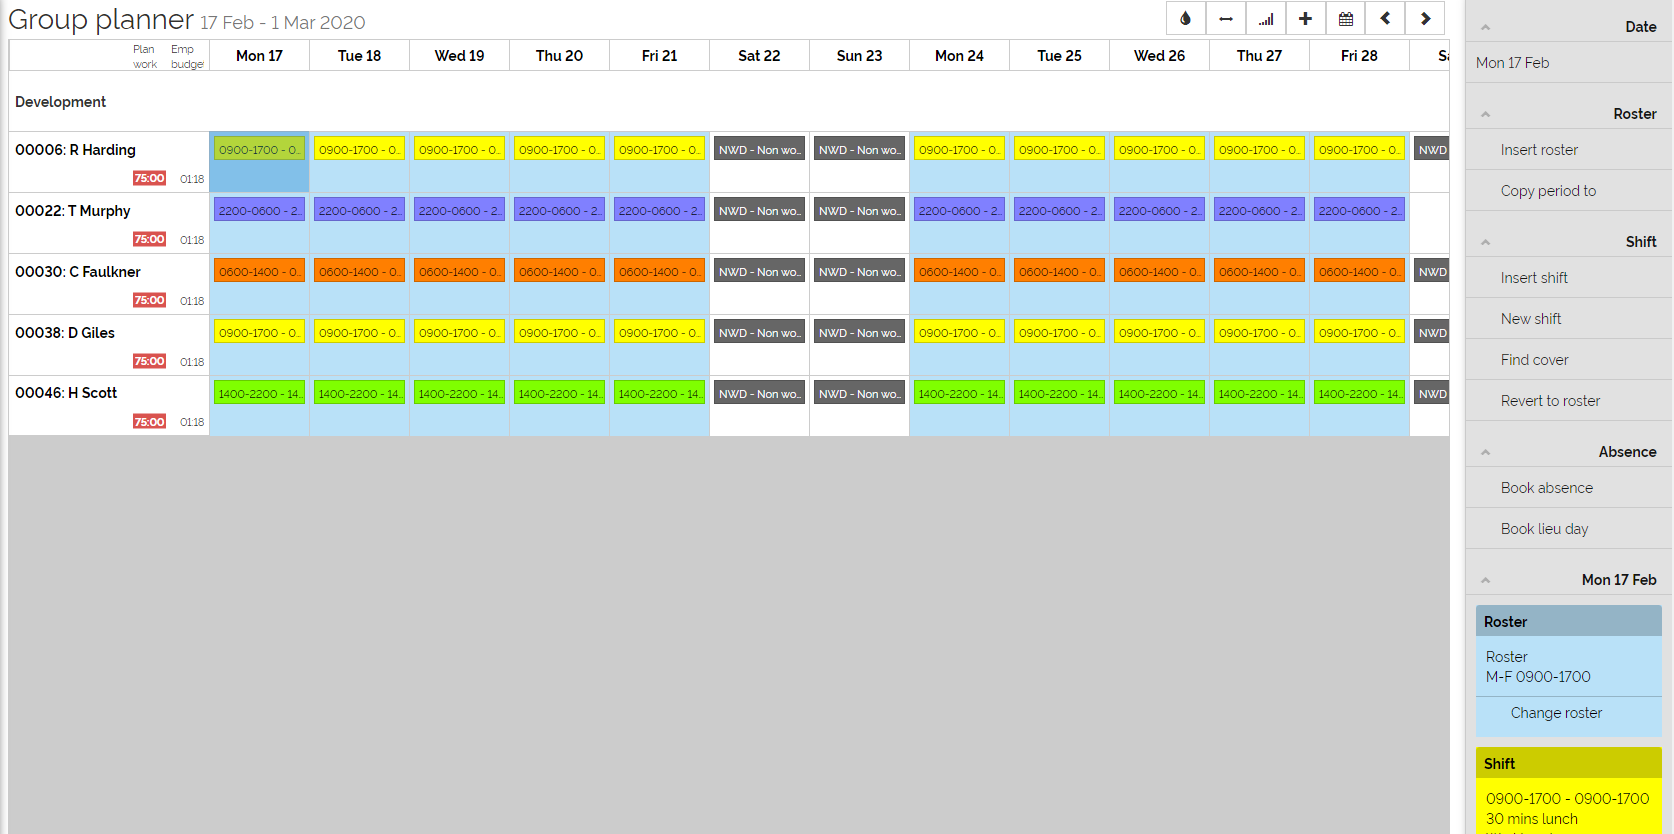1674x834 pixels.
Task: Collapse the Date section
Action: pos(1486,28)
